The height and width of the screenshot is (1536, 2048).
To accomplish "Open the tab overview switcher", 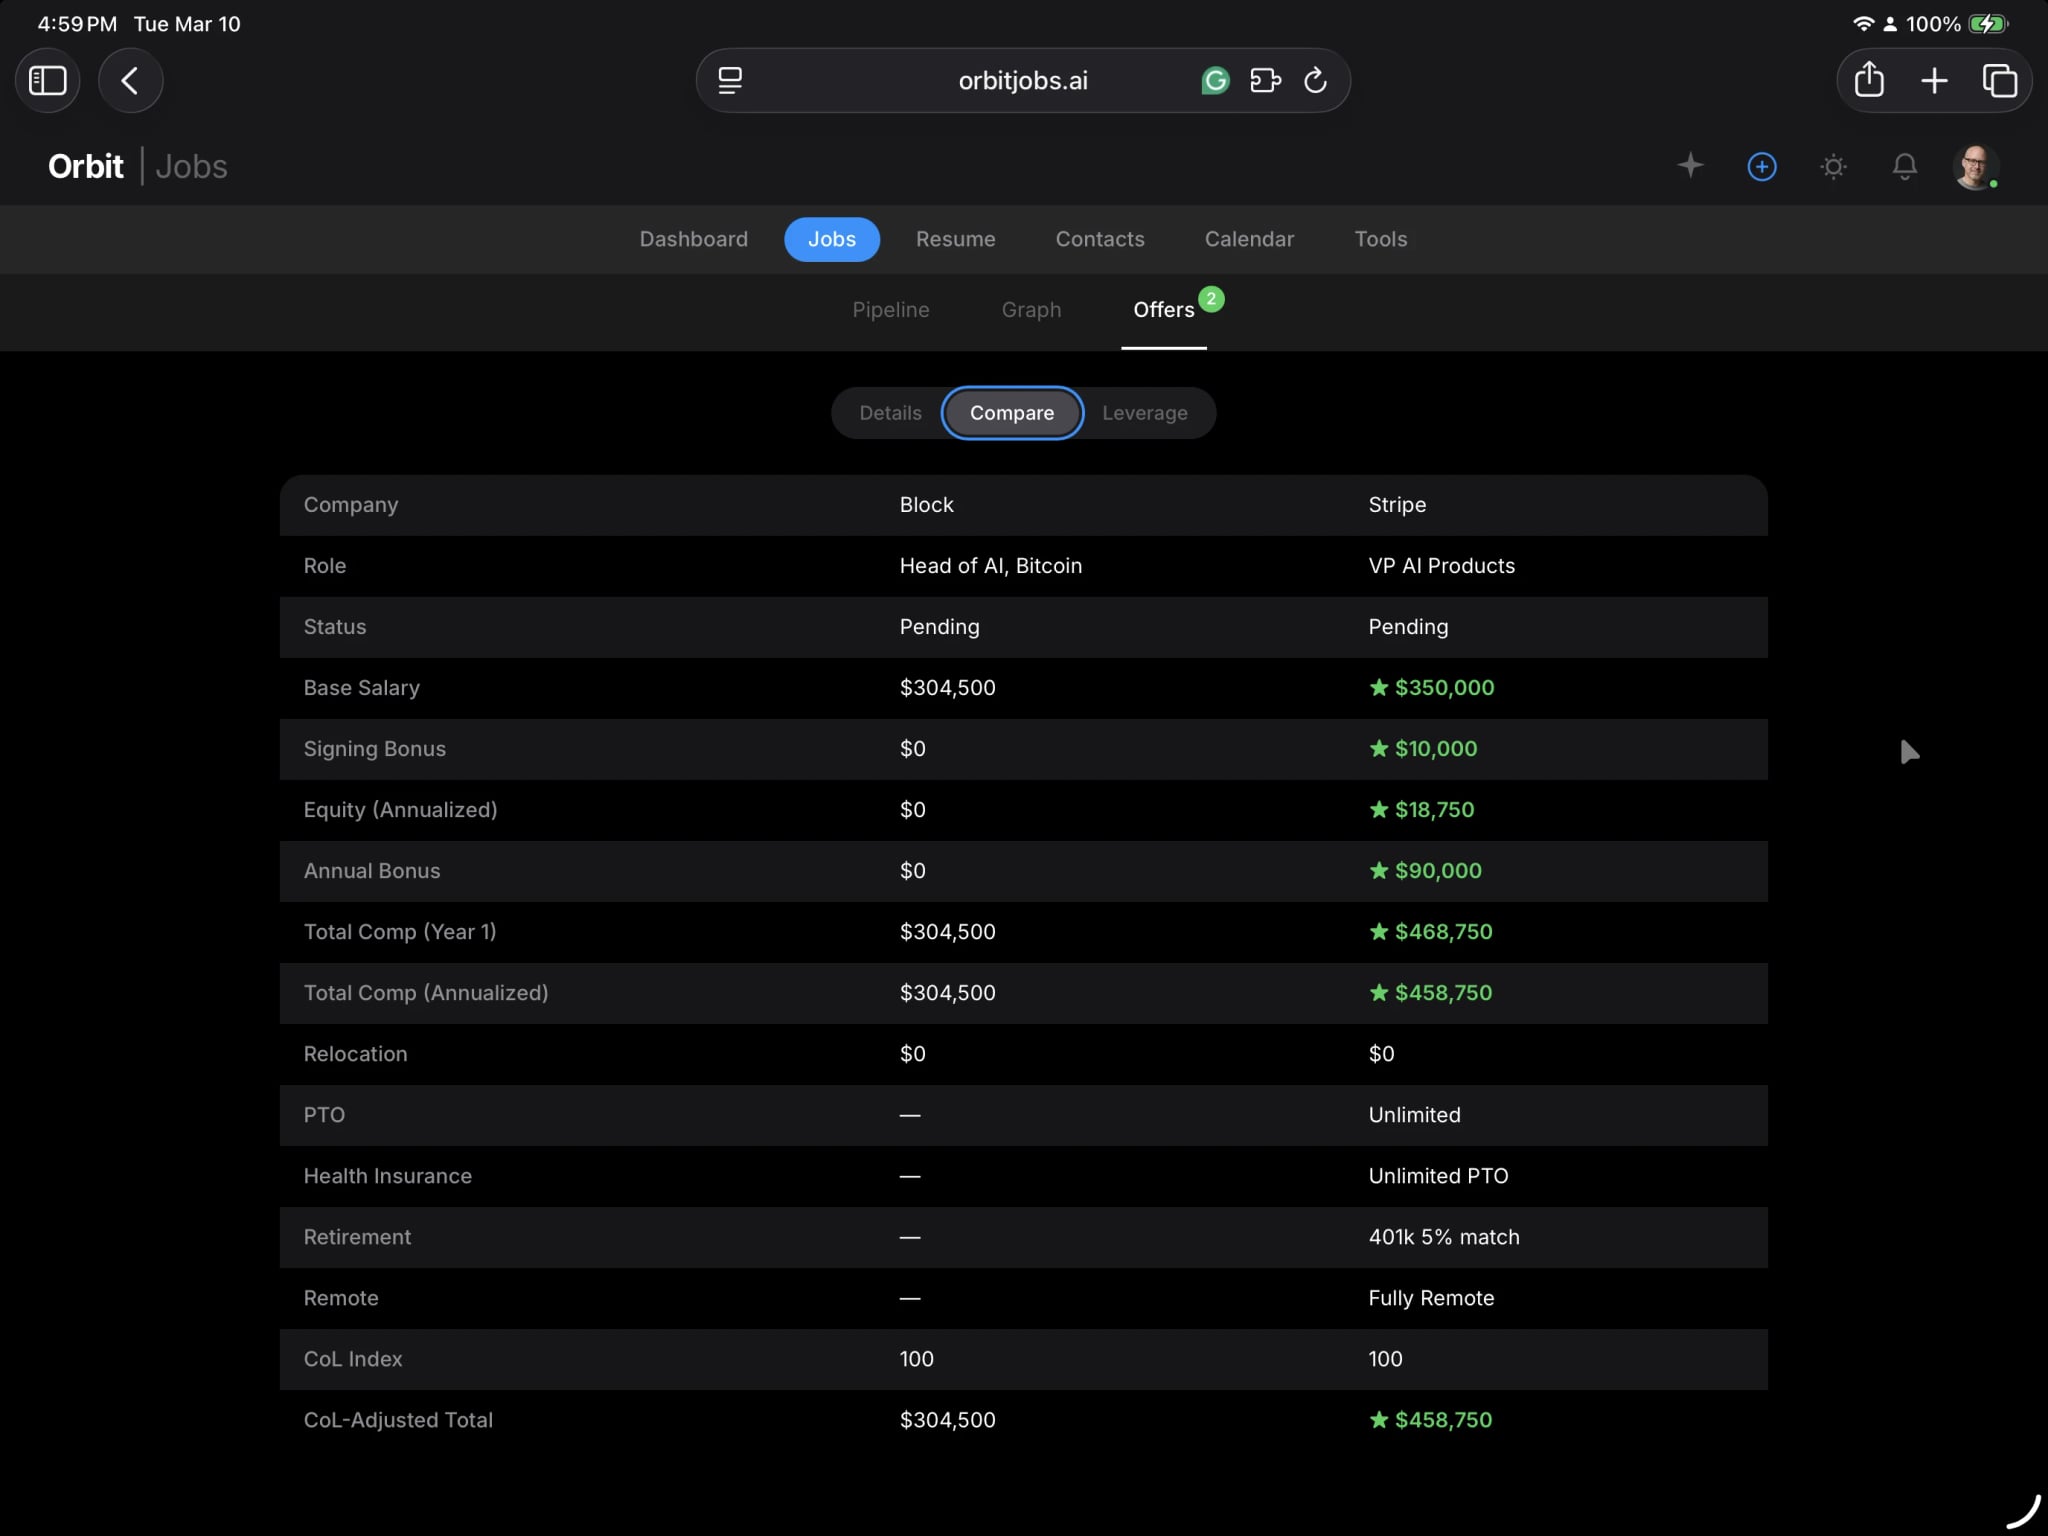I will pyautogui.click(x=1998, y=80).
